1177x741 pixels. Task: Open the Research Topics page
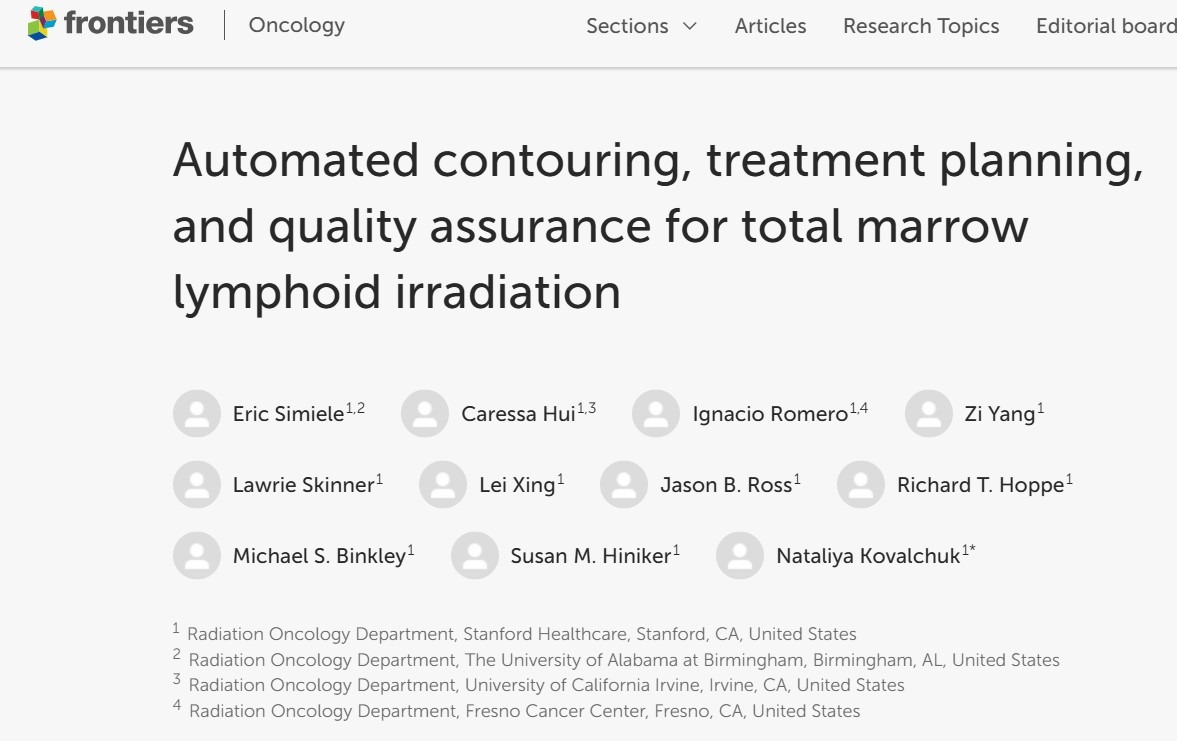coord(920,27)
